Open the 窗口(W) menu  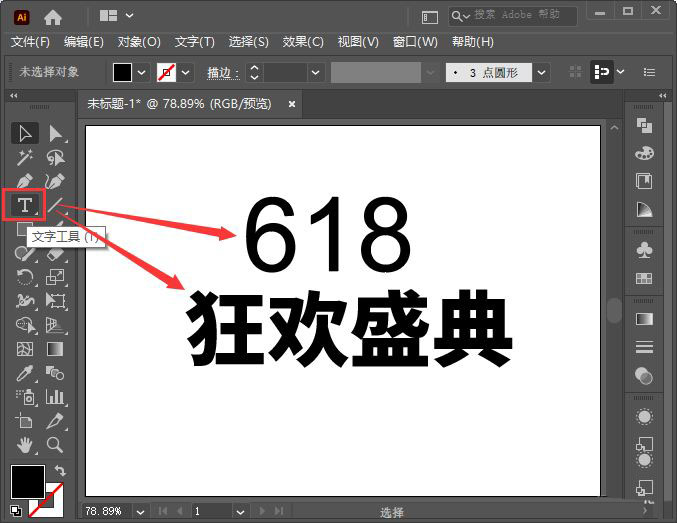(x=415, y=42)
